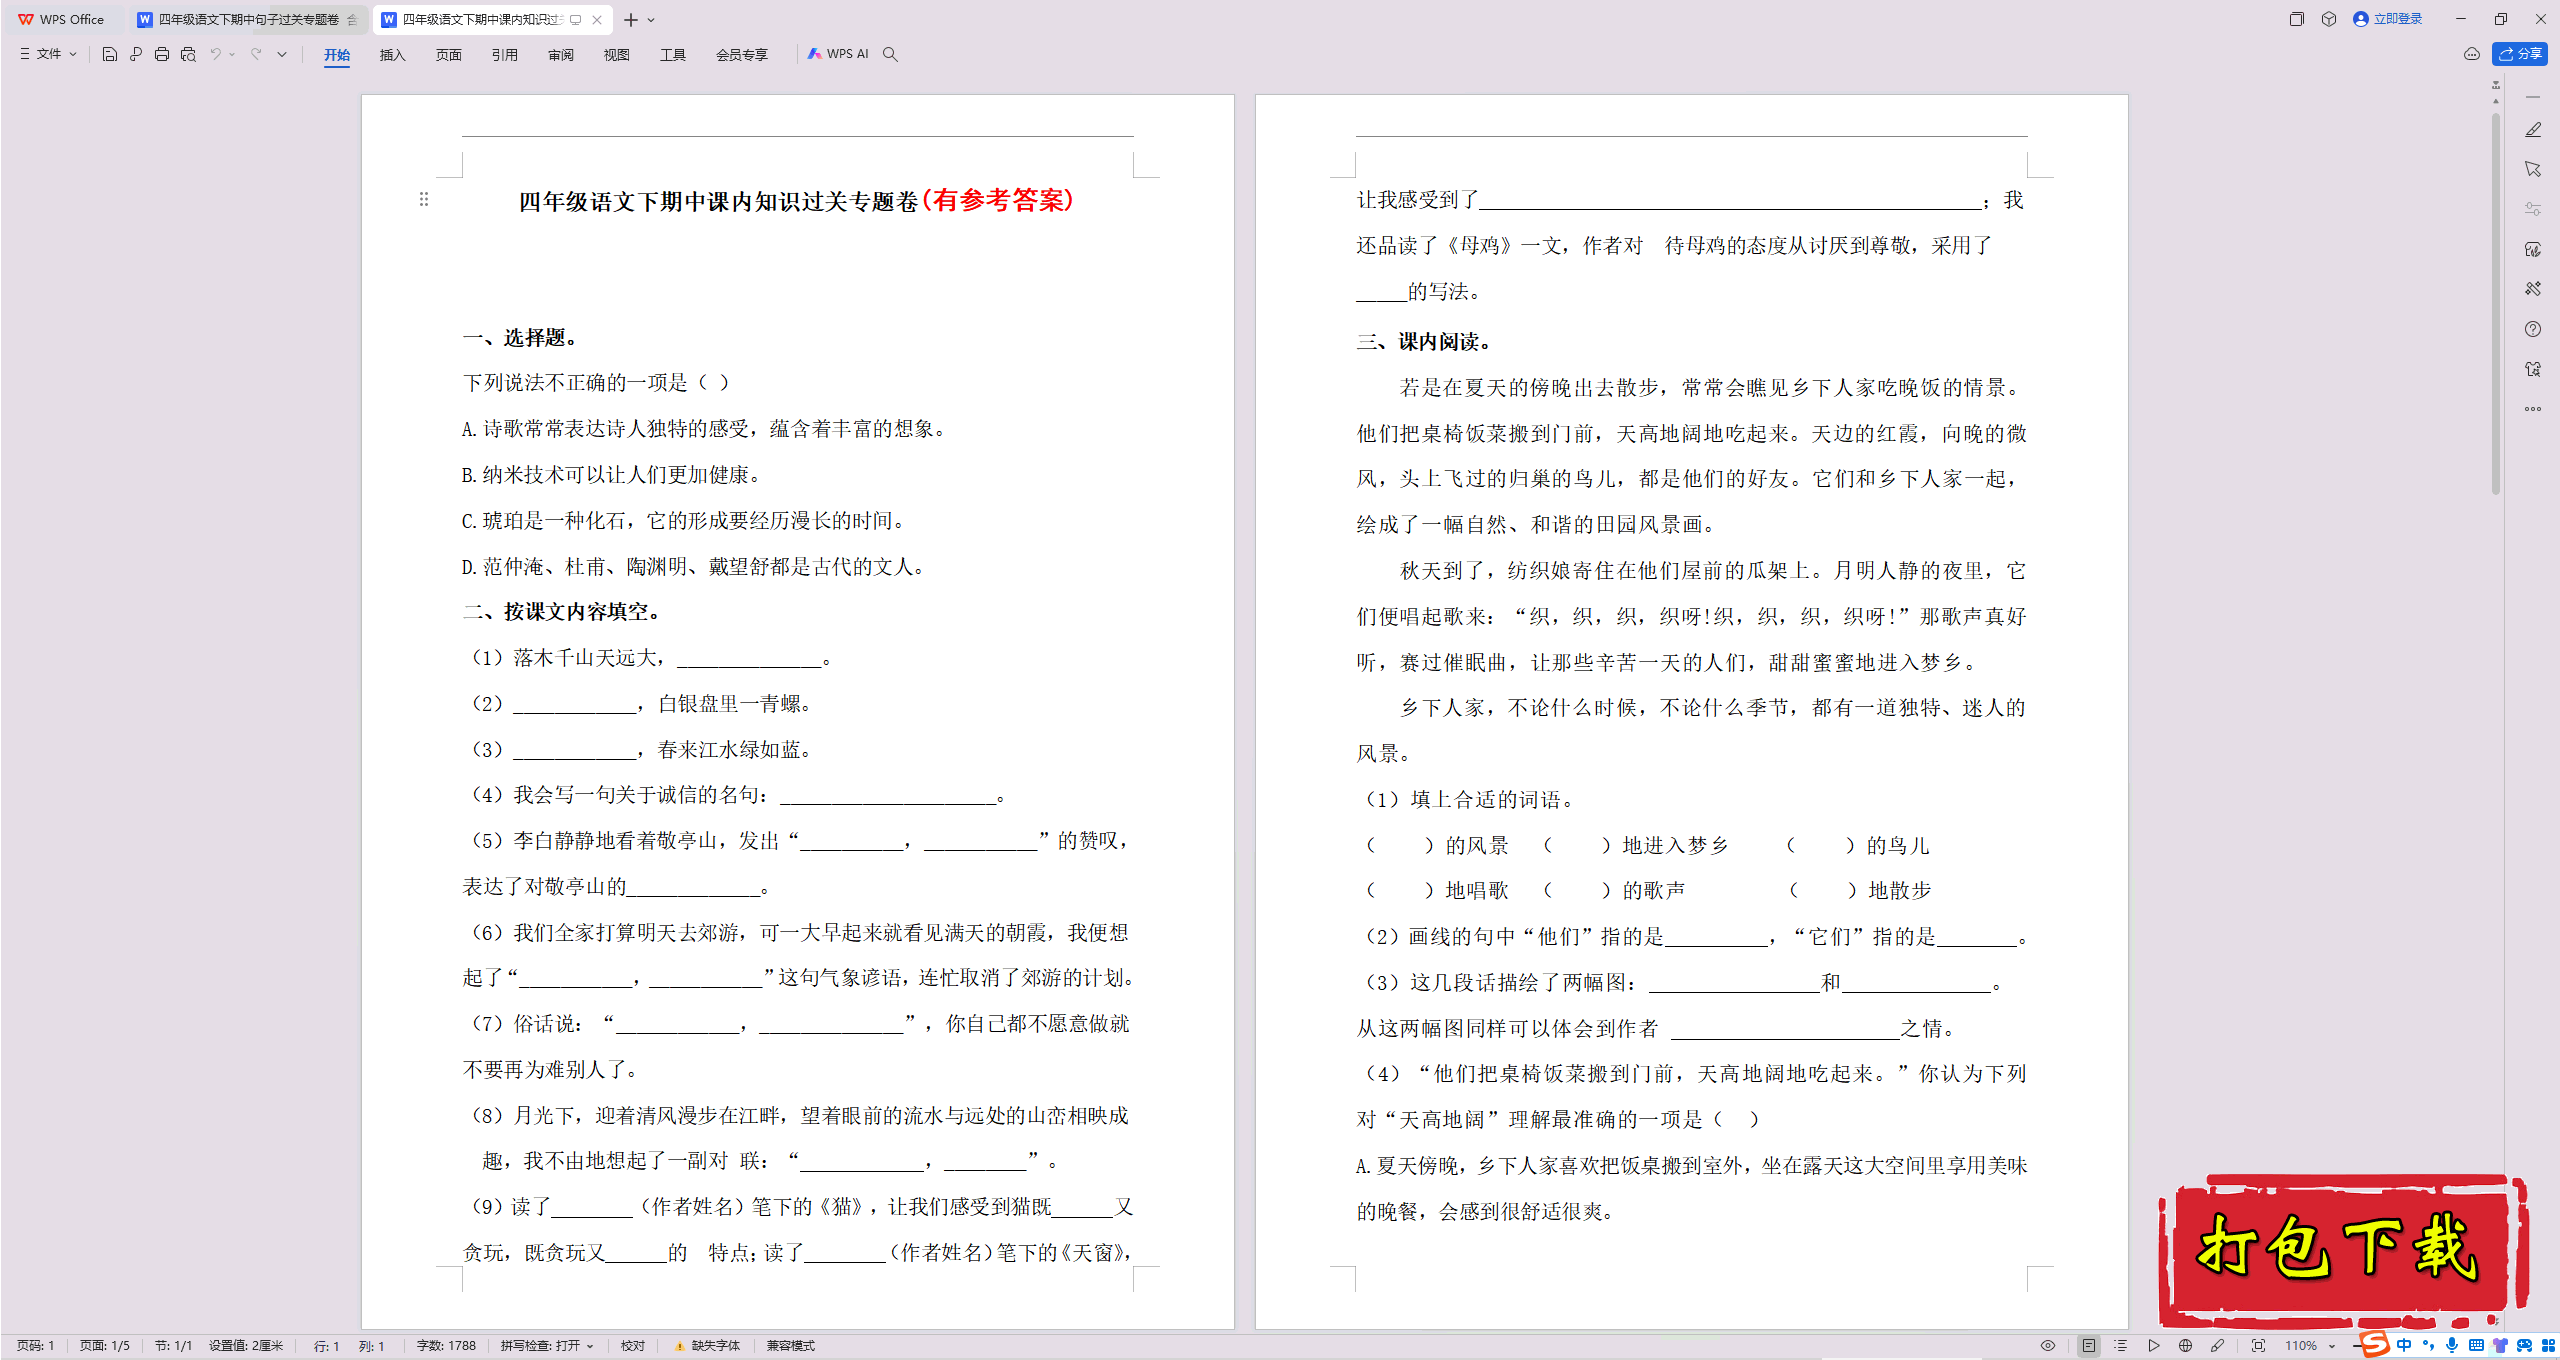This screenshot has height=1360, width=2560.
Task: Click the help question mark icon in sidebar
Action: tap(2533, 329)
